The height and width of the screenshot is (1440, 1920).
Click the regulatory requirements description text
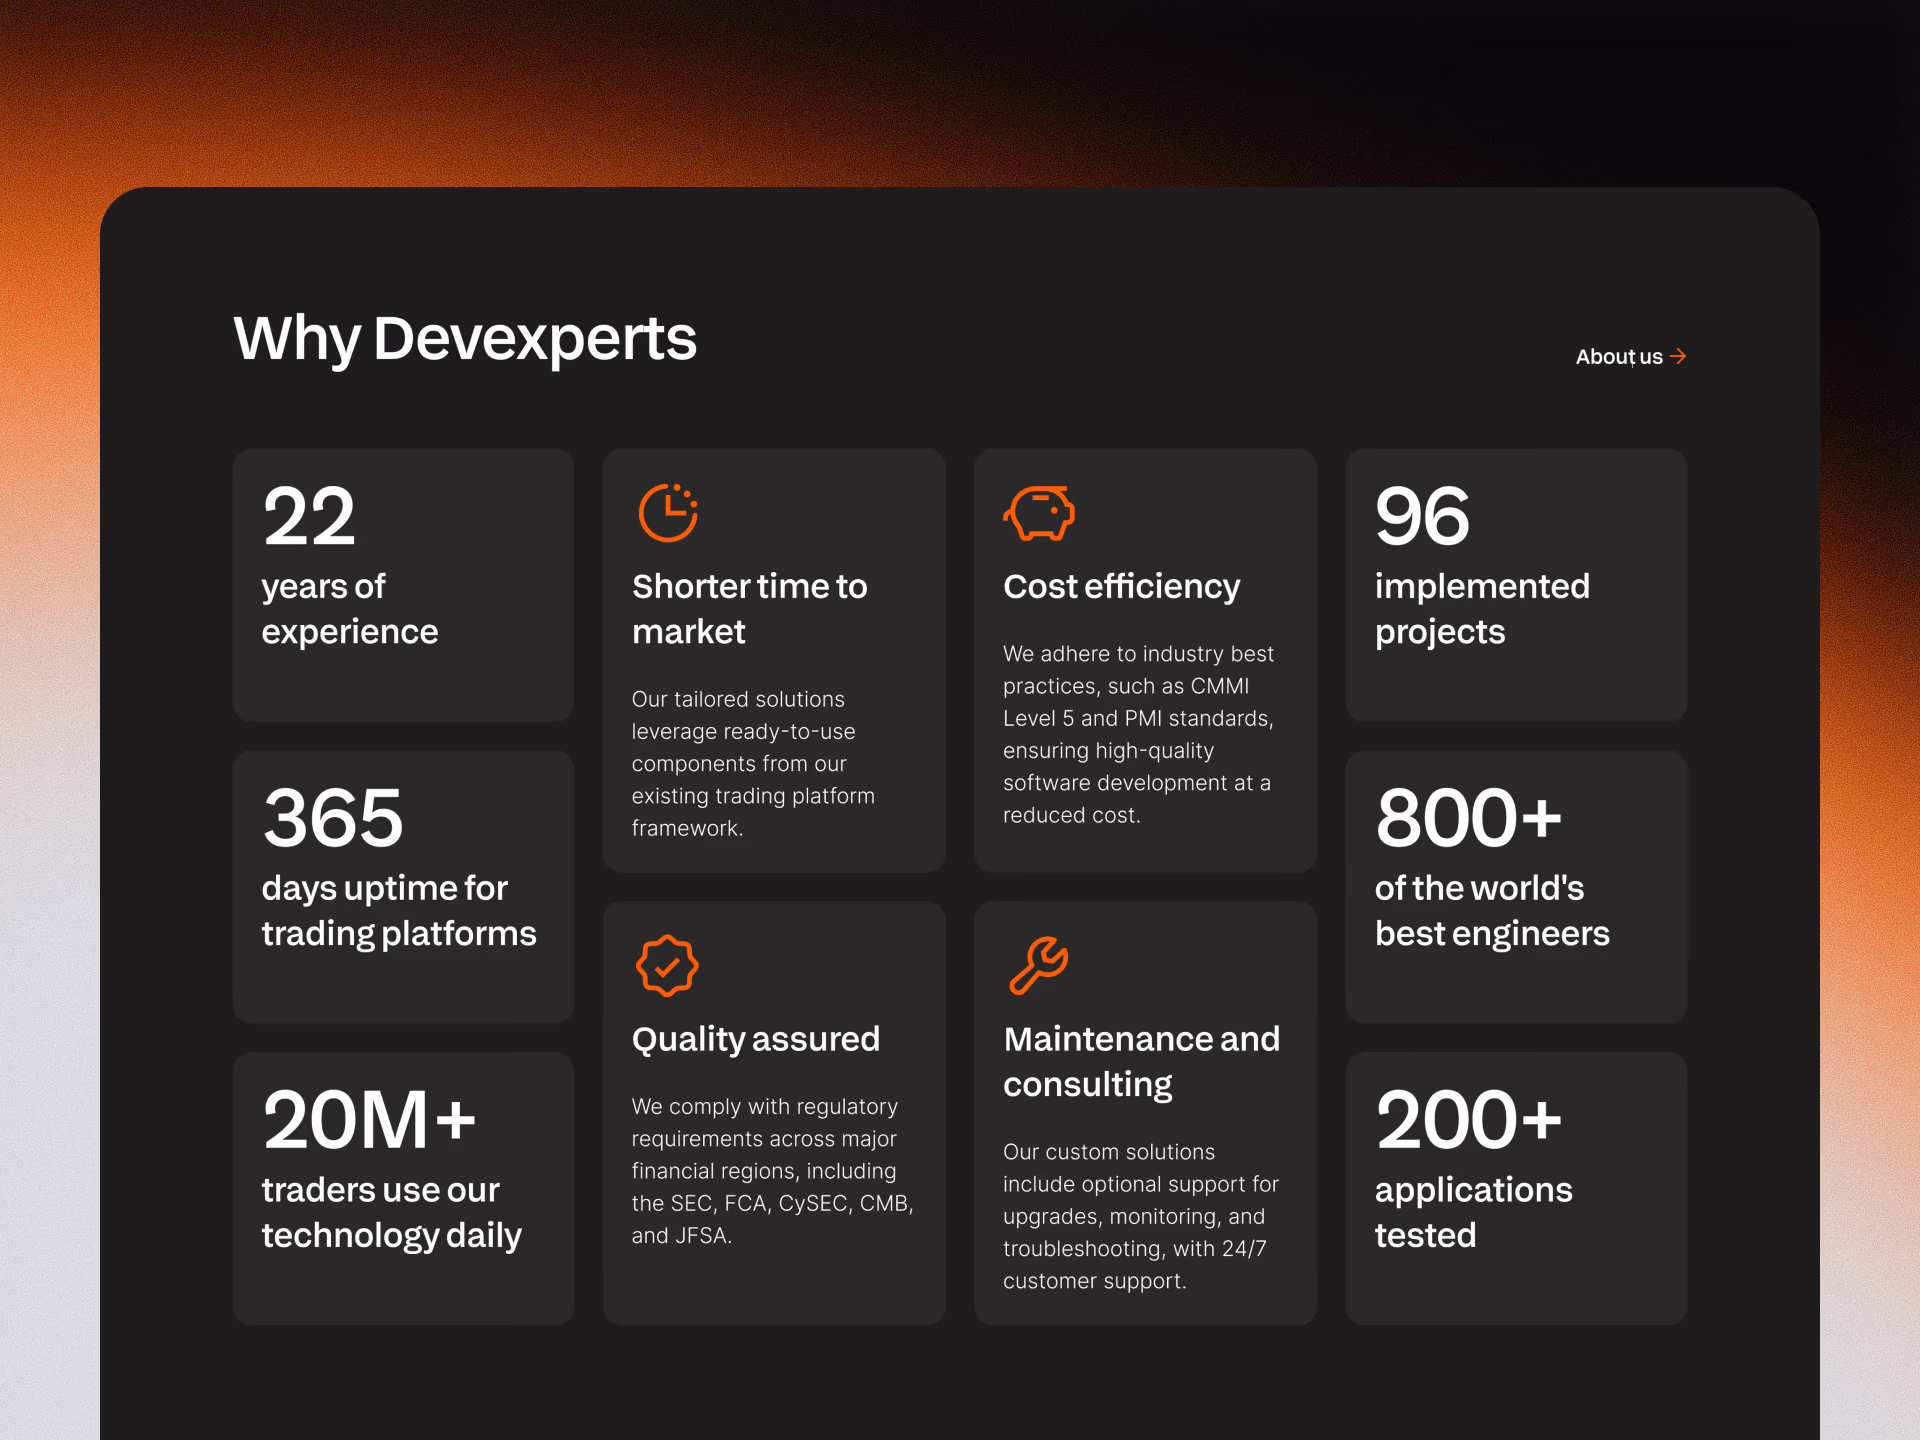(x=771, y=1170)
